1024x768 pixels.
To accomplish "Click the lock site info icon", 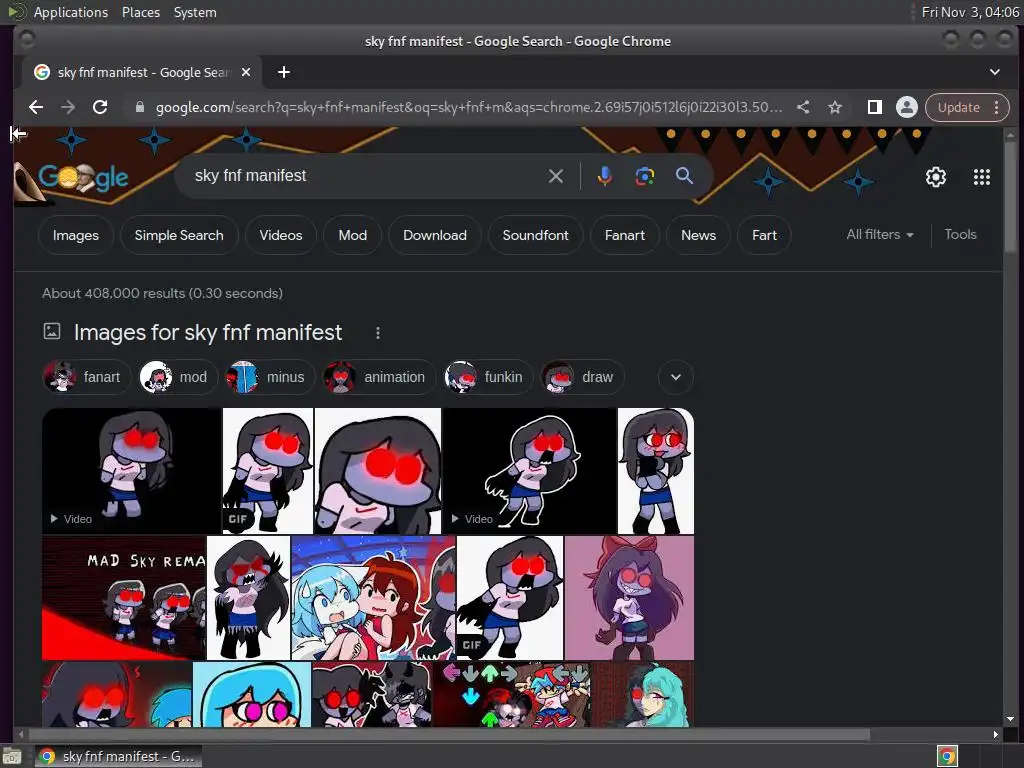I will [139, 107].
